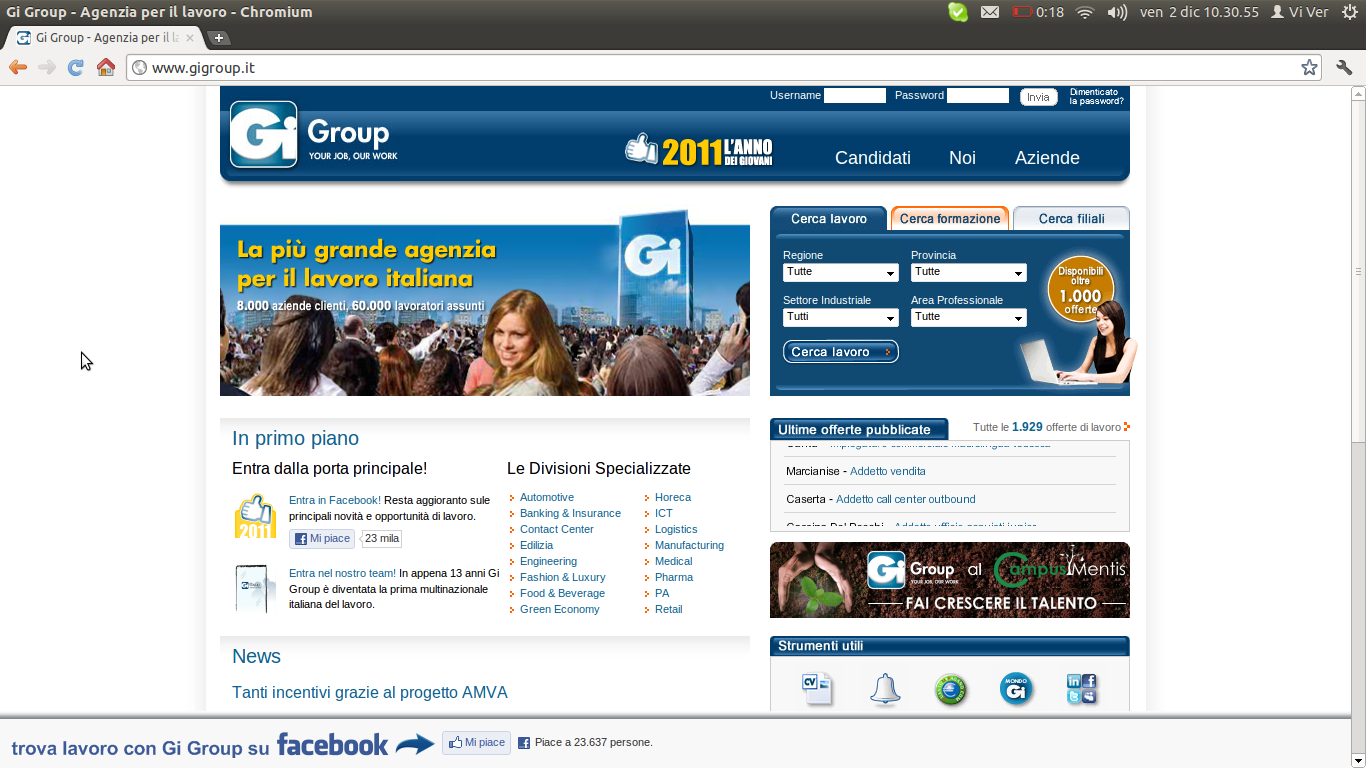Open the volume speaker indicator
1366x768 pixels.
(1117, 12)
